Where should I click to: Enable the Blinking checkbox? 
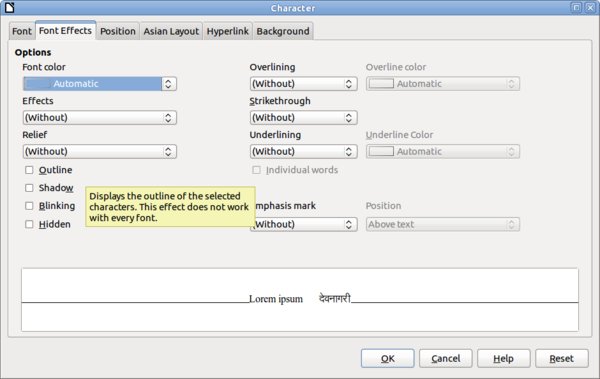click(x=29, y=206)
